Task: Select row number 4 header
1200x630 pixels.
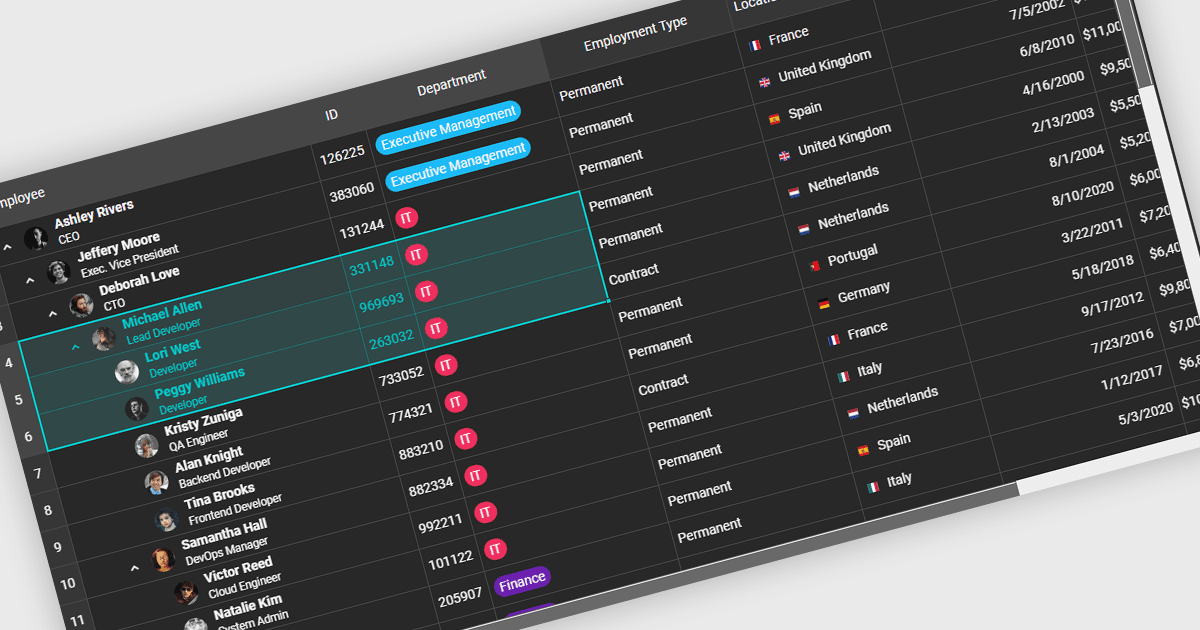Action: [9, 362]
